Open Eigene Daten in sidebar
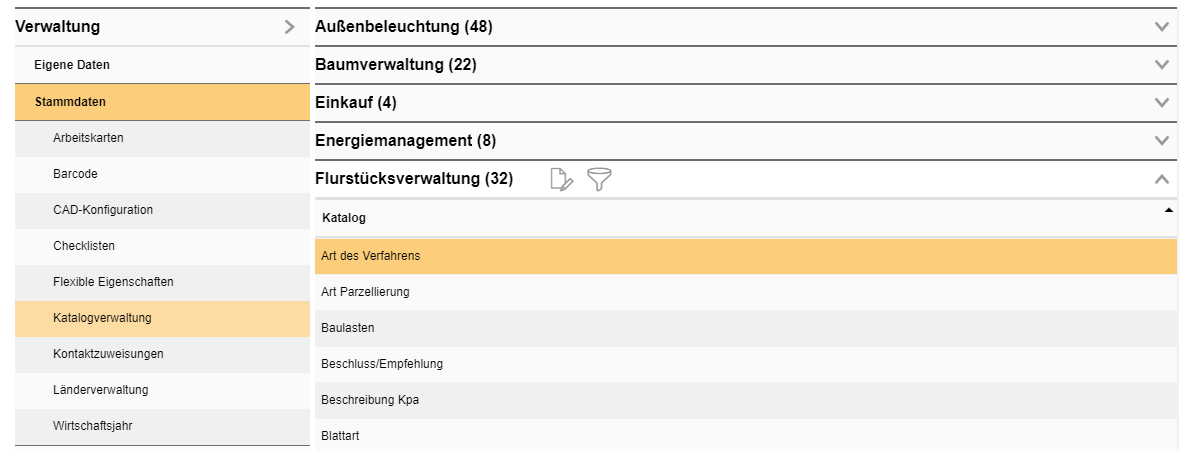The width and height of the screenshot is (1179, 451). point(72,65)
